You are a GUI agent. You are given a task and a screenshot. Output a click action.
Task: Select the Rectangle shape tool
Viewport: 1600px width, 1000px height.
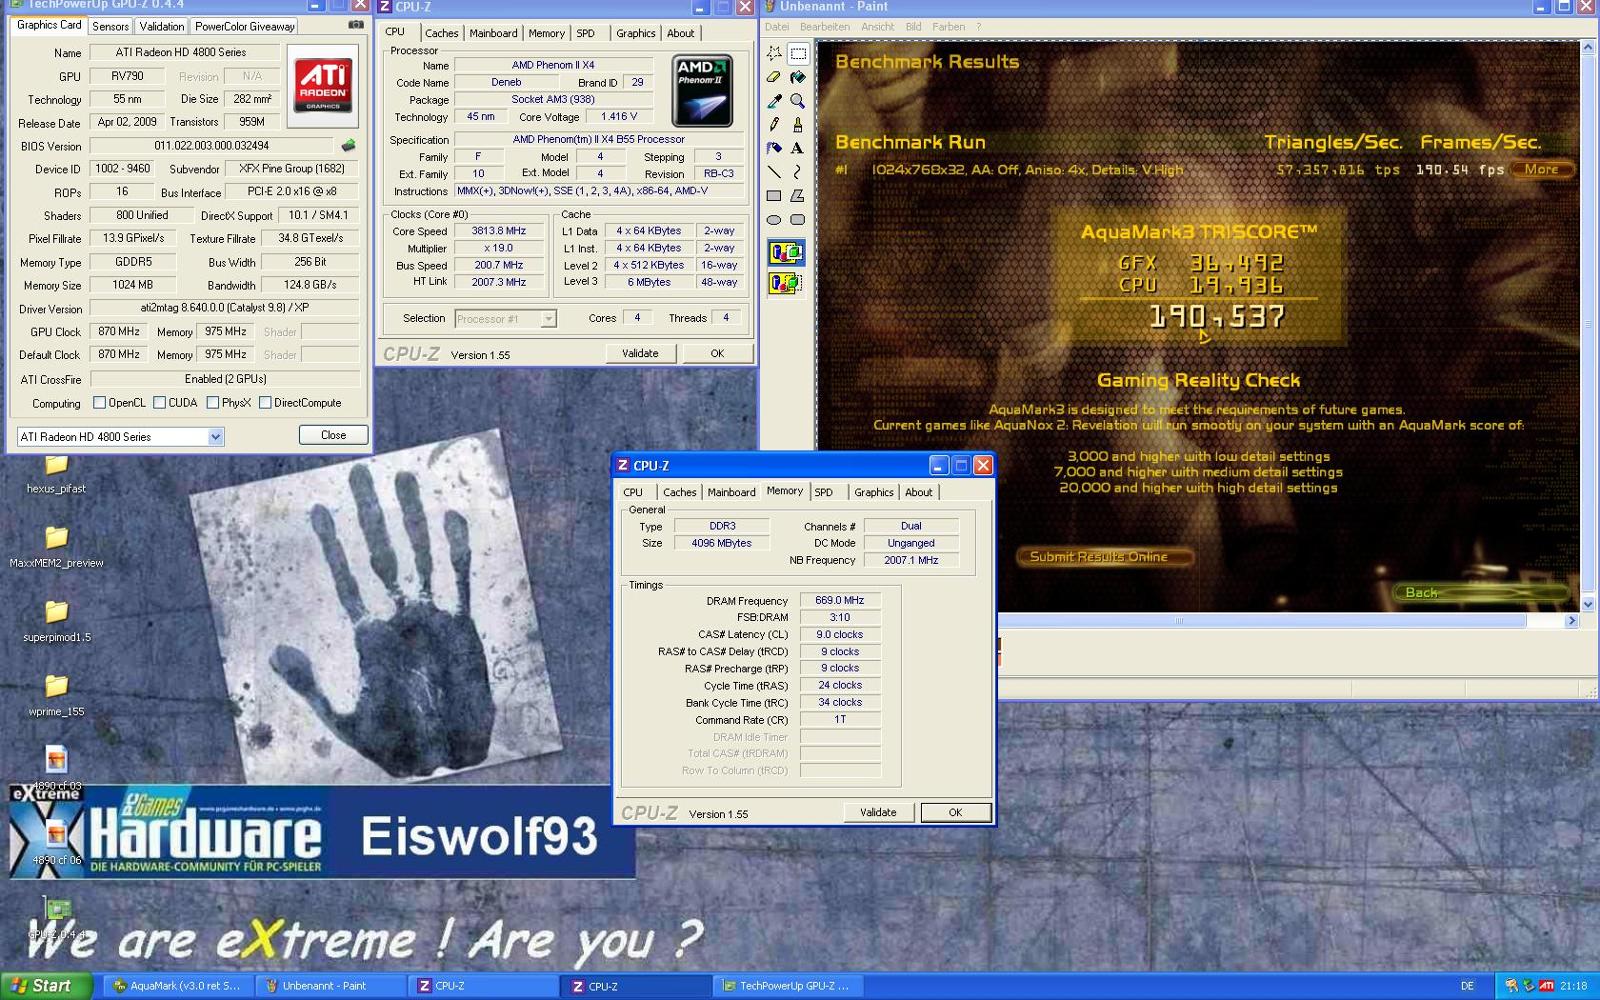tap(774, 196)
